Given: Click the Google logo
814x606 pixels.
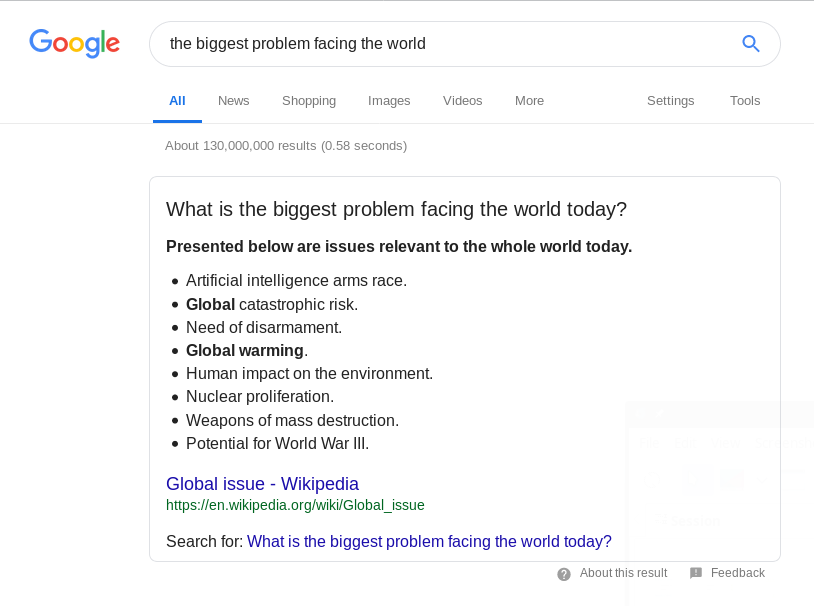Looking at the screenshot, I should pyautogui.click(x=75, y=43).
